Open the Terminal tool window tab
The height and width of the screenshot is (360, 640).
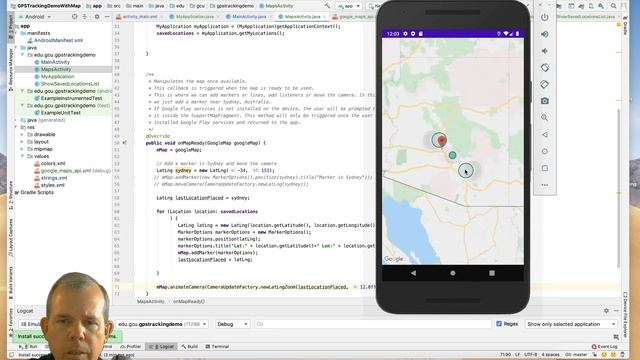(x=217, y=347)
